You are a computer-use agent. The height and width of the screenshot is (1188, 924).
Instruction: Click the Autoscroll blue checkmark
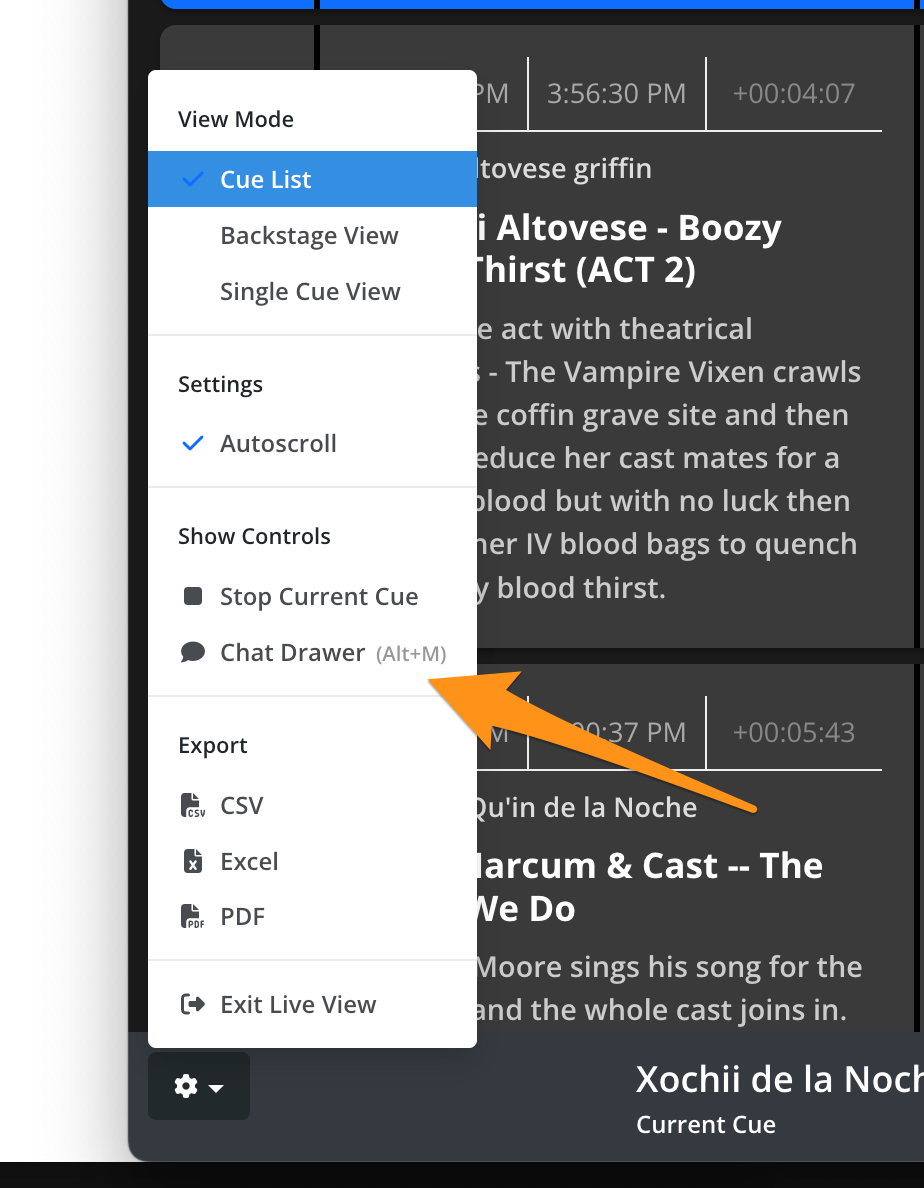click(x=194, y=444)
